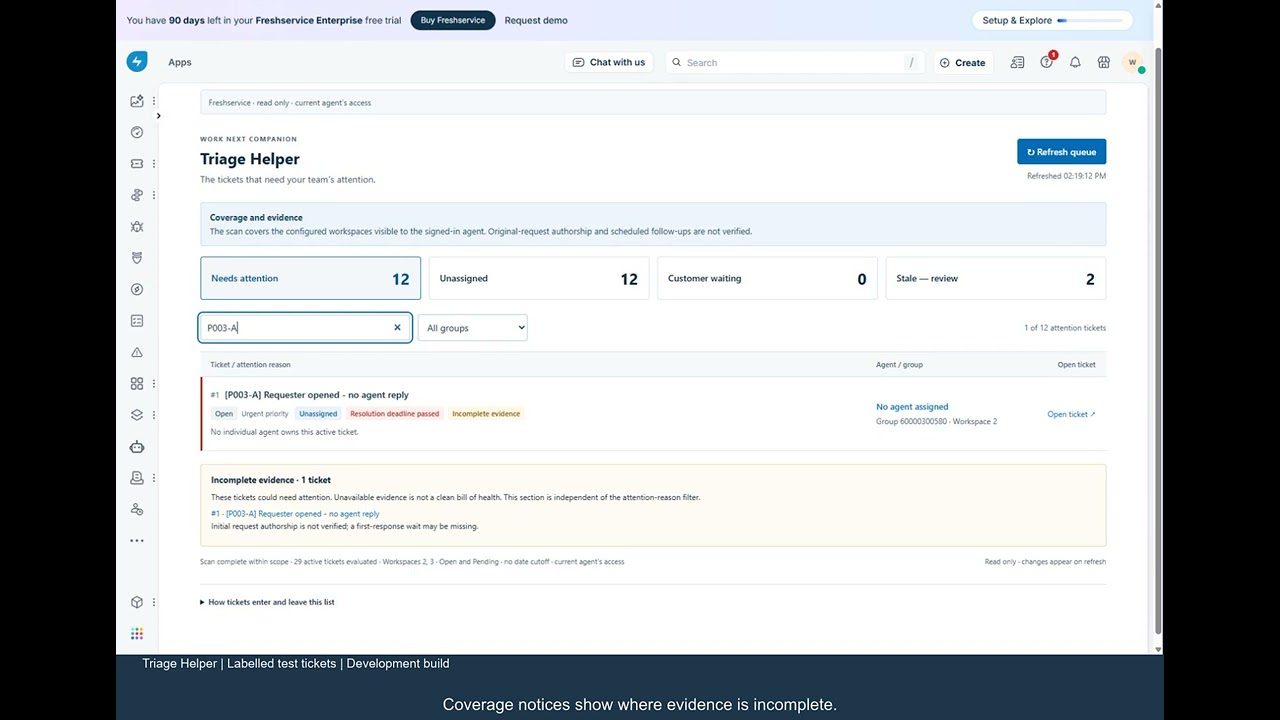Click the Ticket / attention reason column header
The image size is (1280, 720).
coord(250,365)
